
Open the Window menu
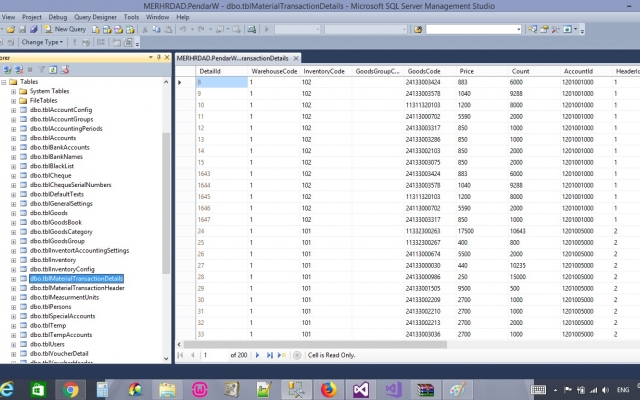point(157,17)
